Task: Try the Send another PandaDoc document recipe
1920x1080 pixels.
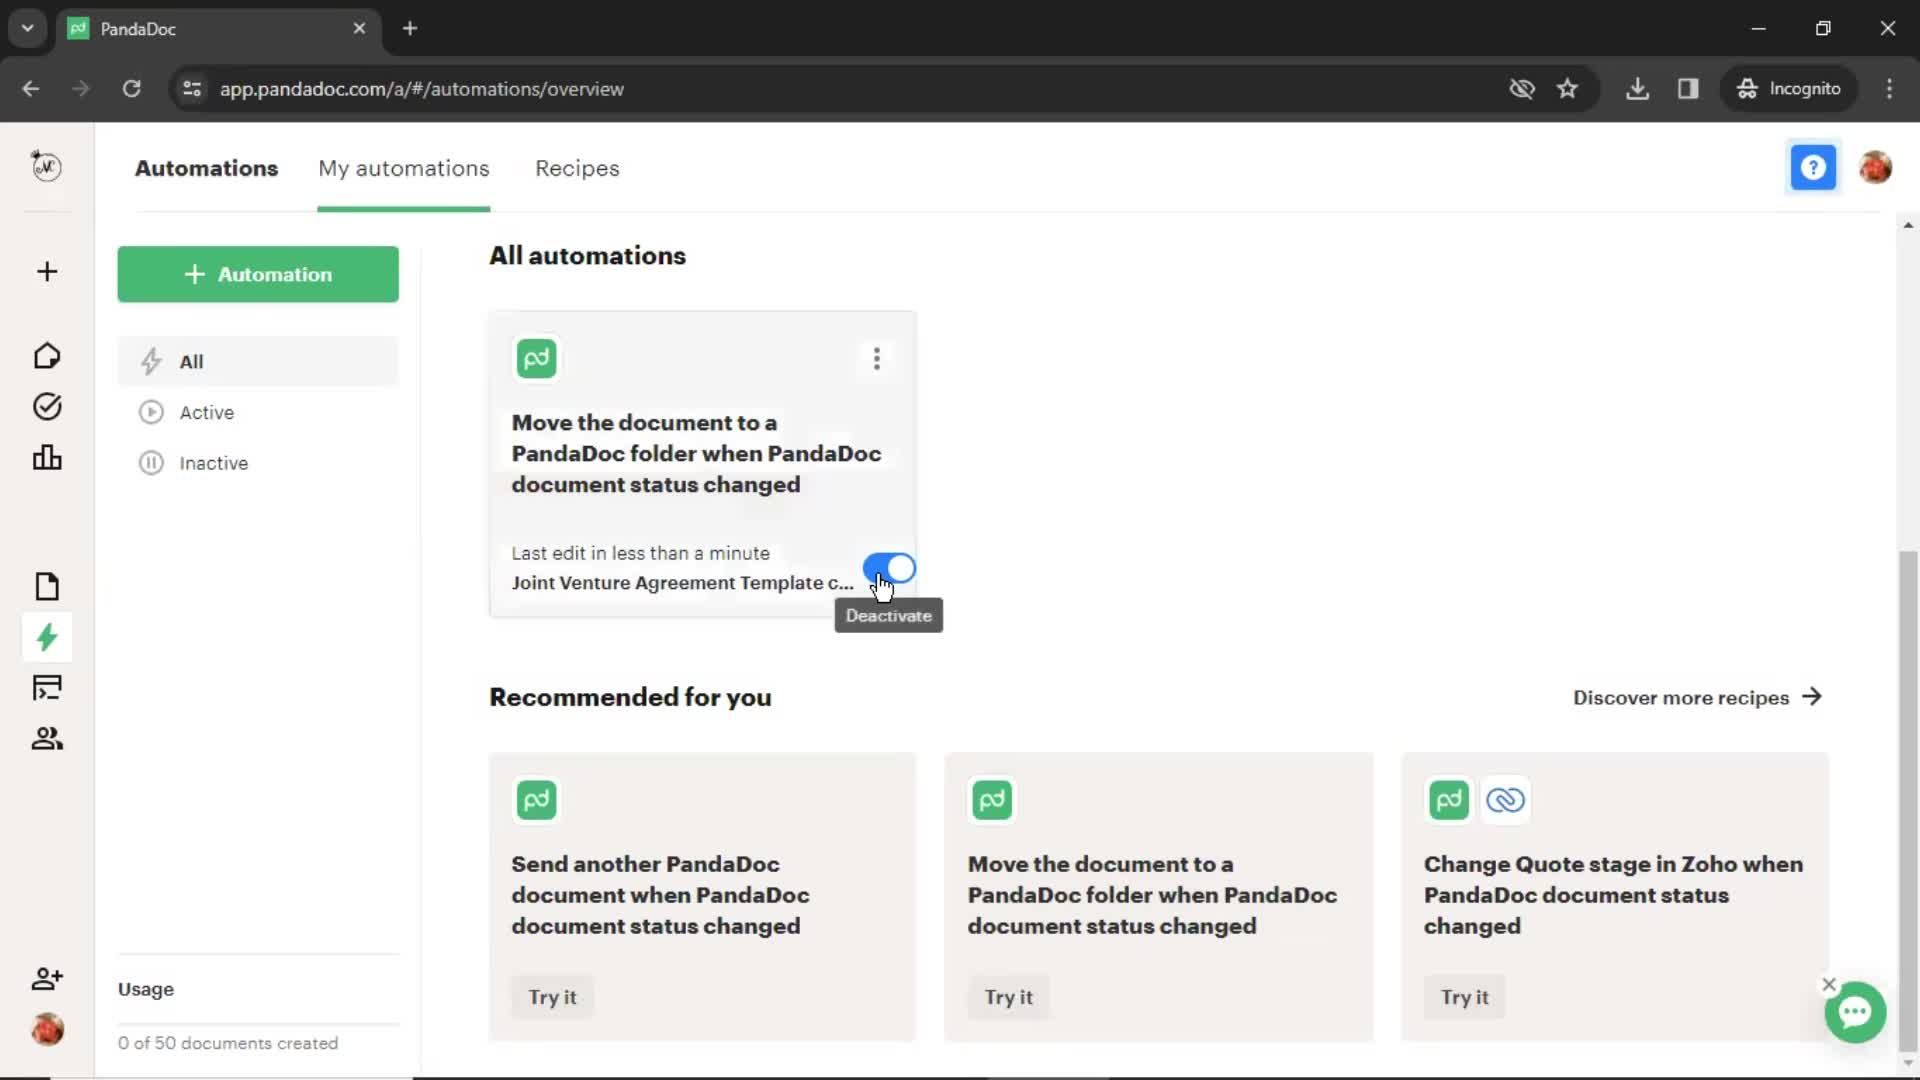Action: (x=551, y=996)
